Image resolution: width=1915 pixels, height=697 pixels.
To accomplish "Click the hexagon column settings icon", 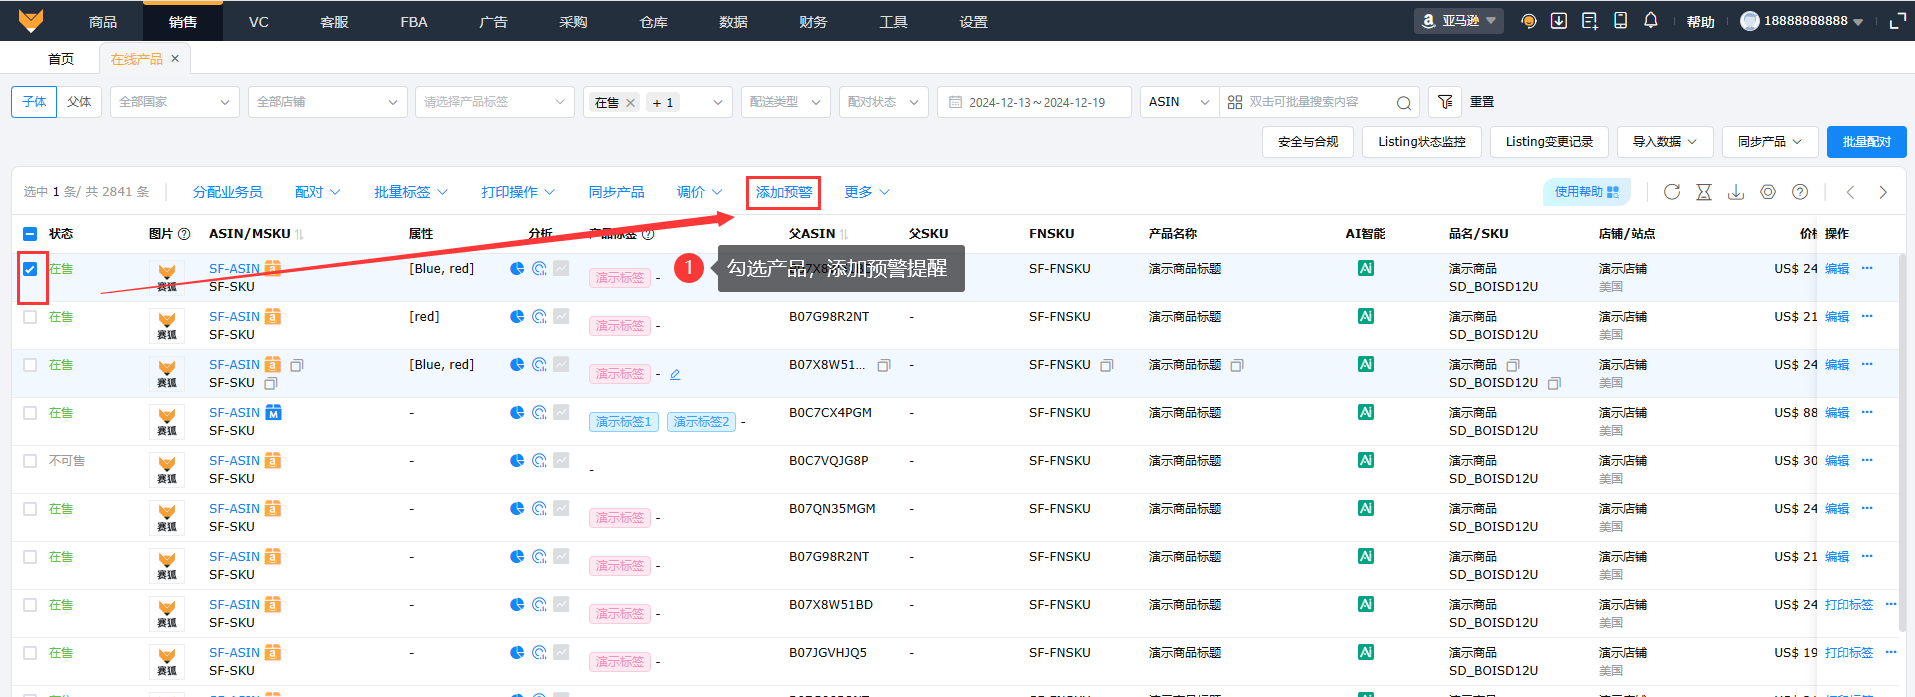I will click(x=1768, y=192).
